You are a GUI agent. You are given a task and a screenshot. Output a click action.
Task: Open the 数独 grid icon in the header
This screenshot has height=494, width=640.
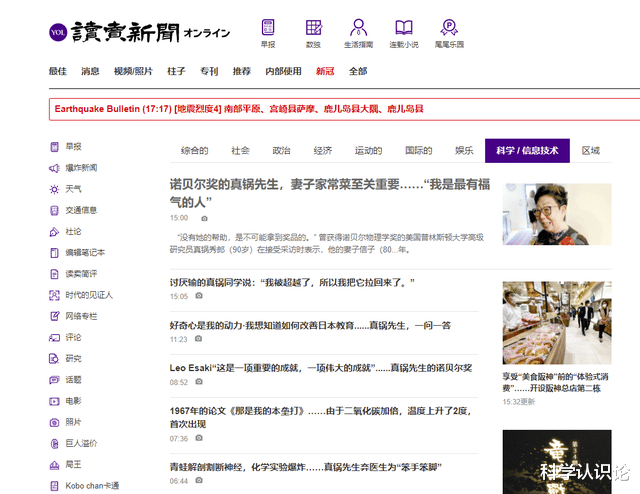(313, 27)
